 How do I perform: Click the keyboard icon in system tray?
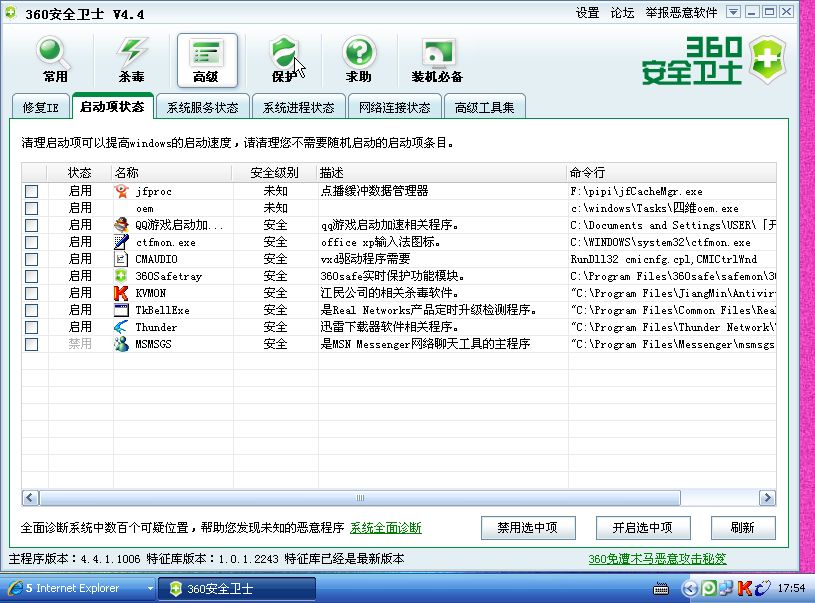tap(661, 588)
